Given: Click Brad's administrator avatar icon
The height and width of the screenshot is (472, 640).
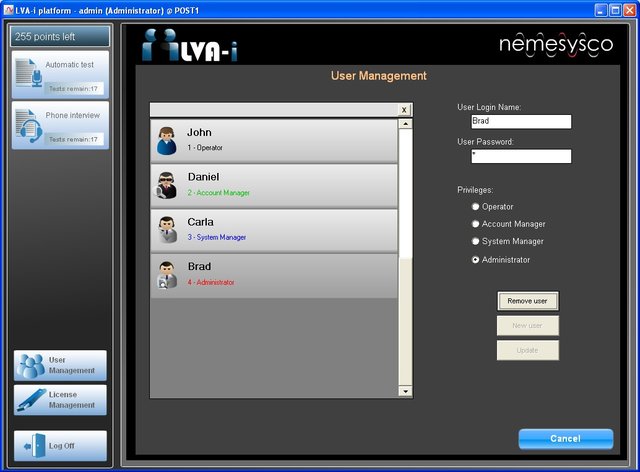Looking at the screenshot, I should (x=167, y=275).
